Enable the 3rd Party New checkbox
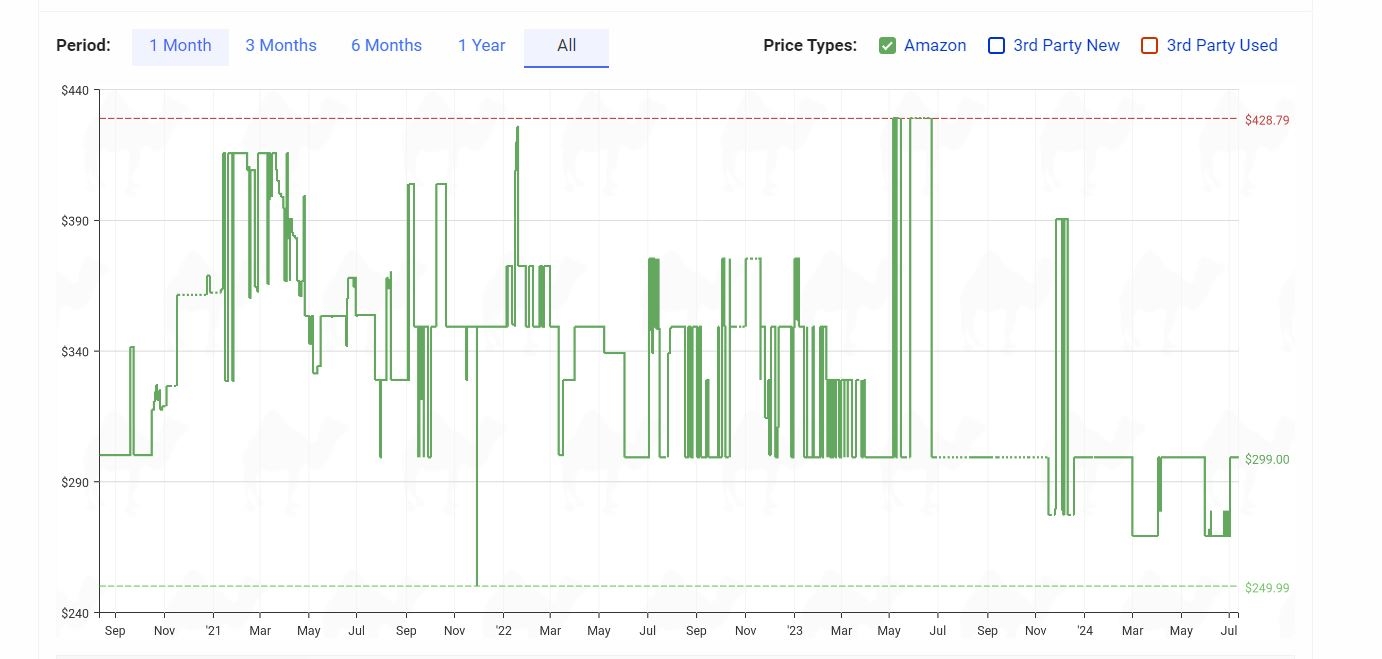1382x659 pixels. coord(996,46)
